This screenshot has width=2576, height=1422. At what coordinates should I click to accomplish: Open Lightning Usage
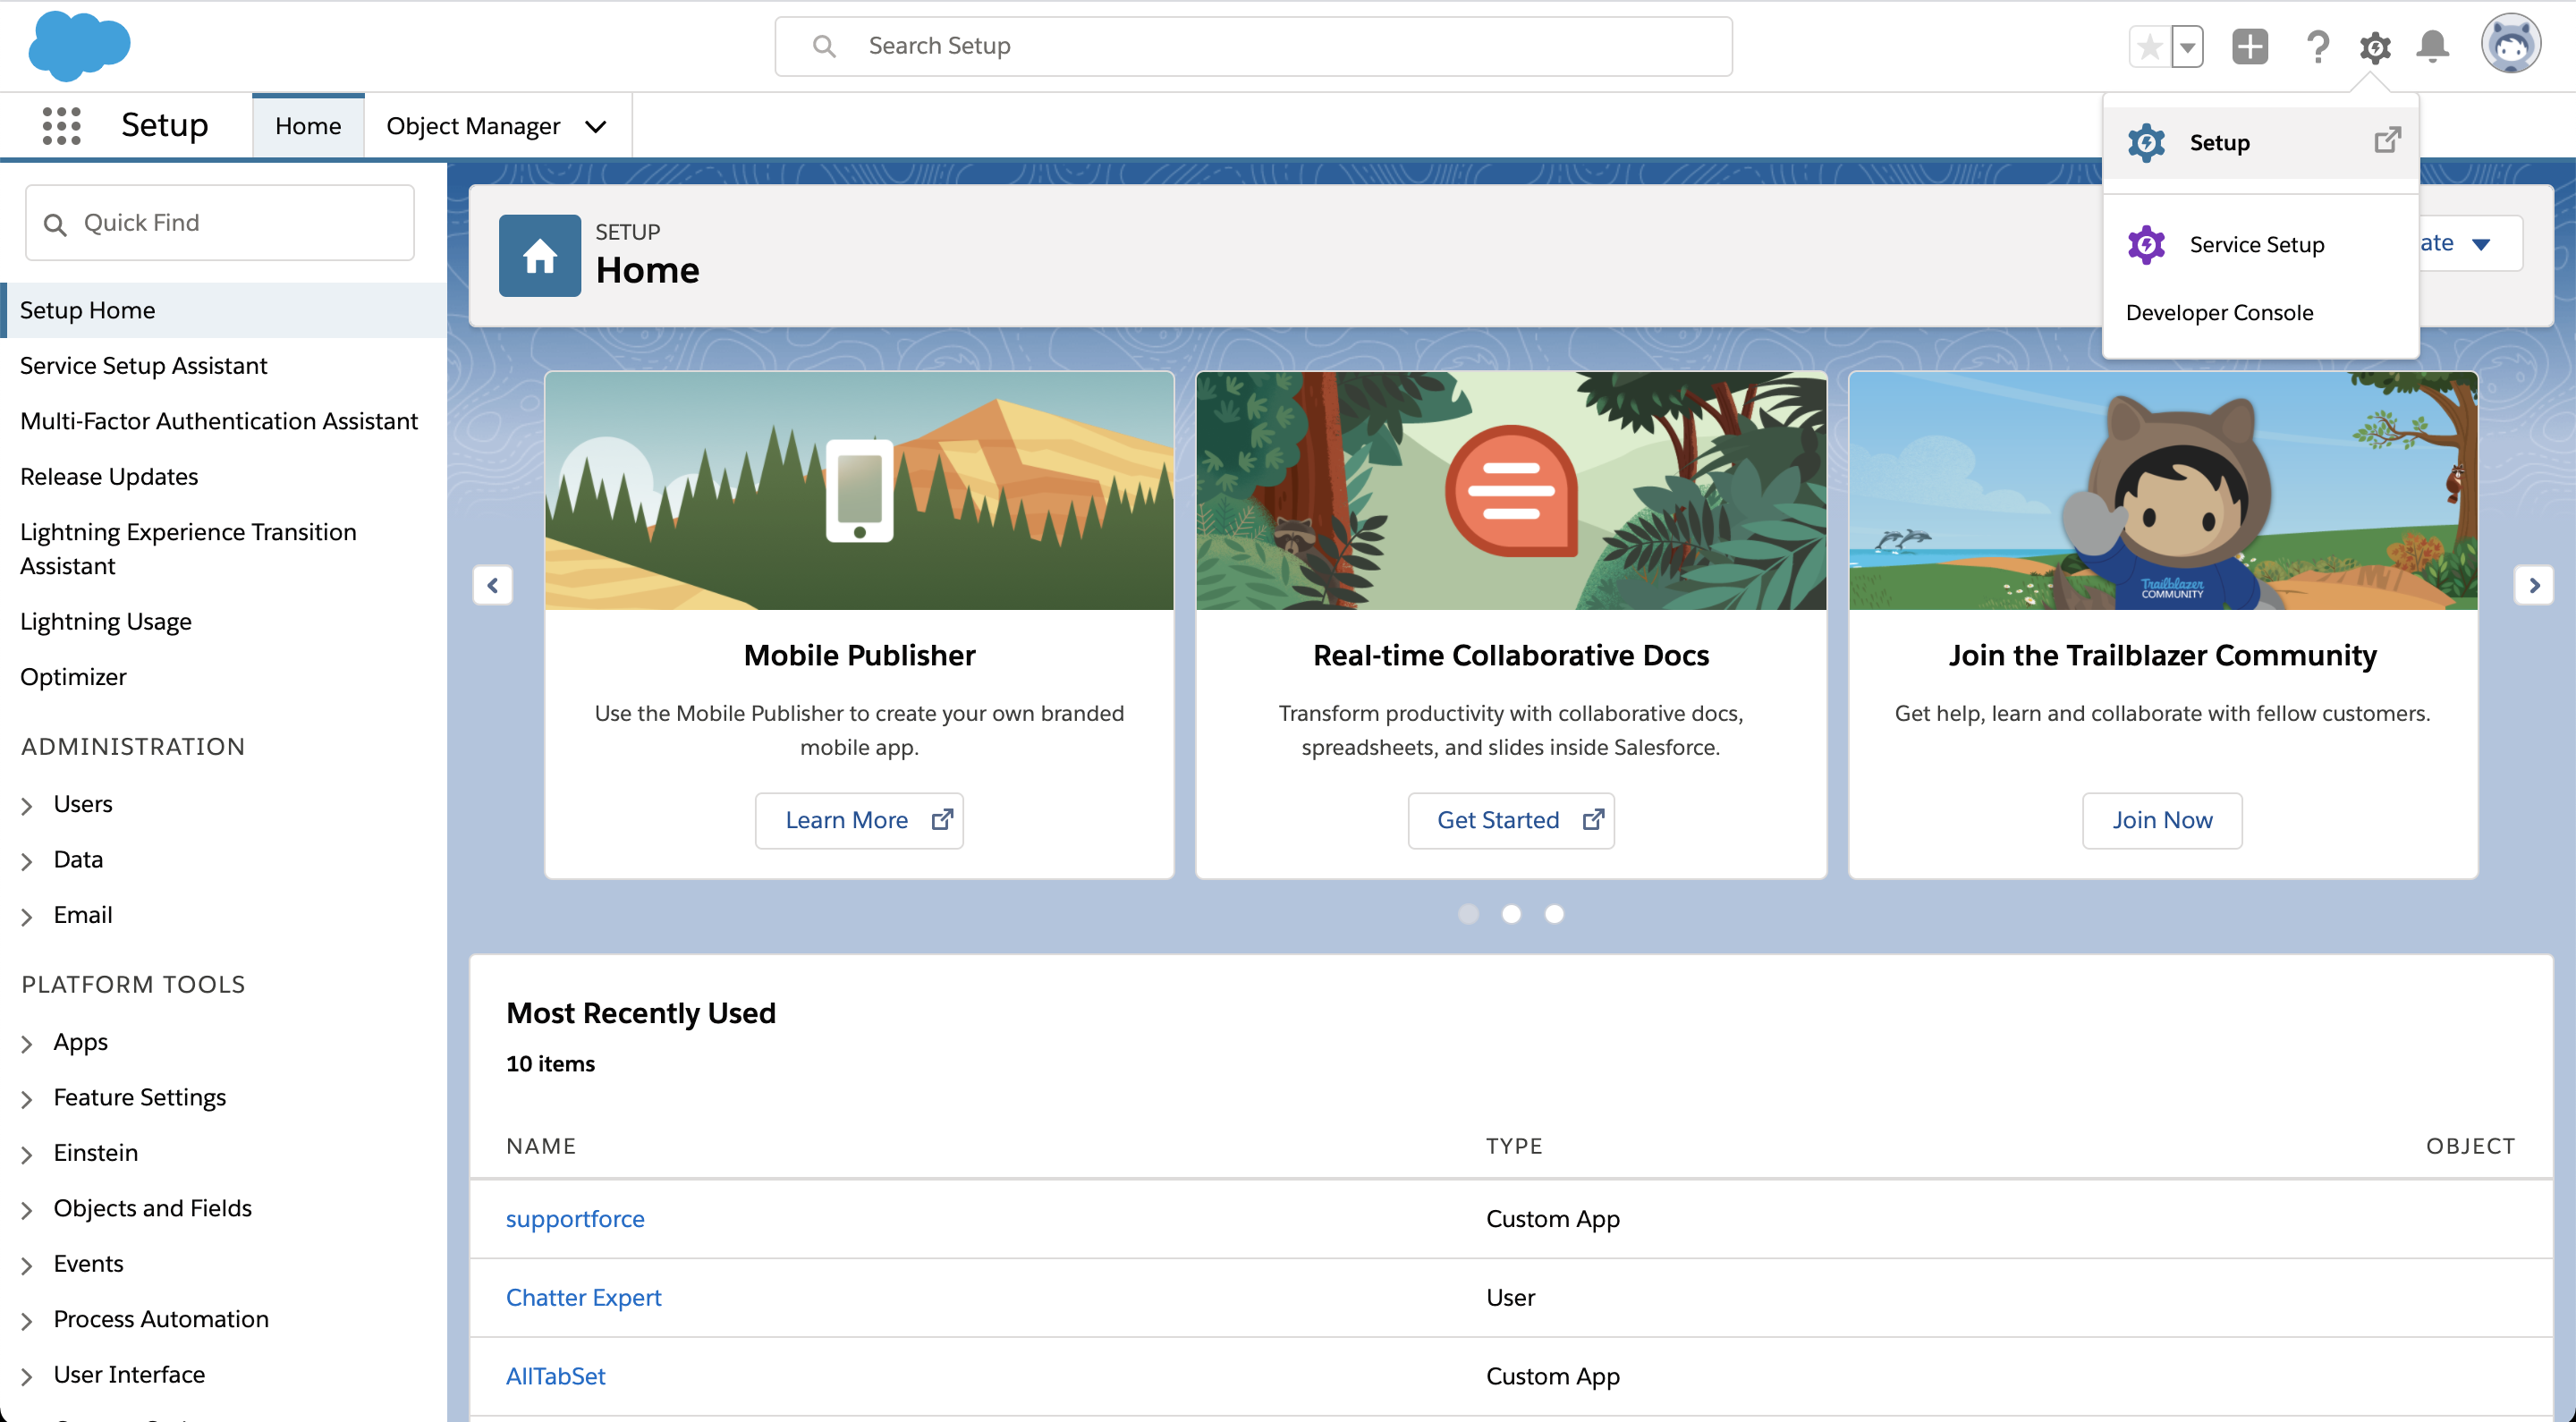pyautogui.click(x=106, y=622)
